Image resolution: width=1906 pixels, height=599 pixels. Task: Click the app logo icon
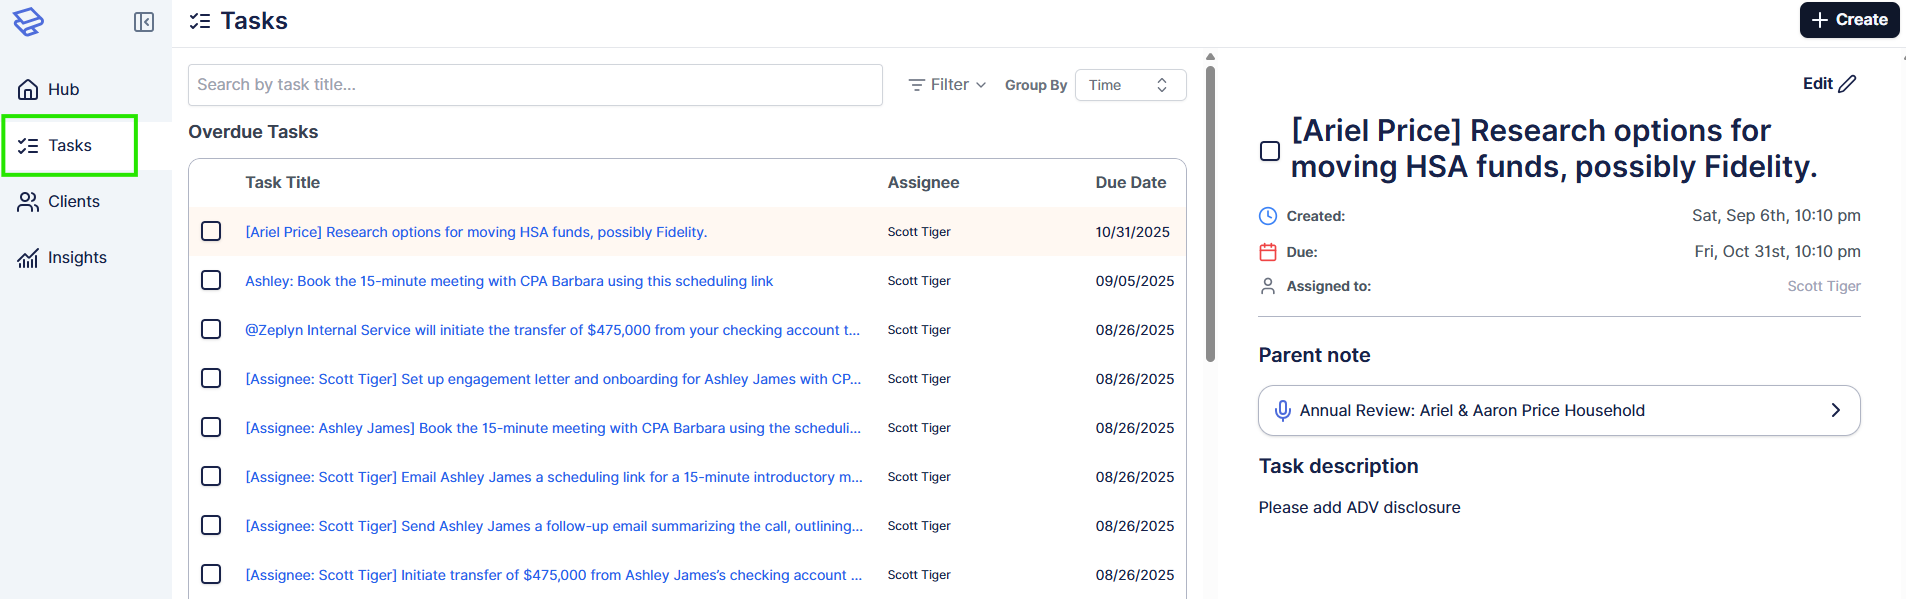28,21
